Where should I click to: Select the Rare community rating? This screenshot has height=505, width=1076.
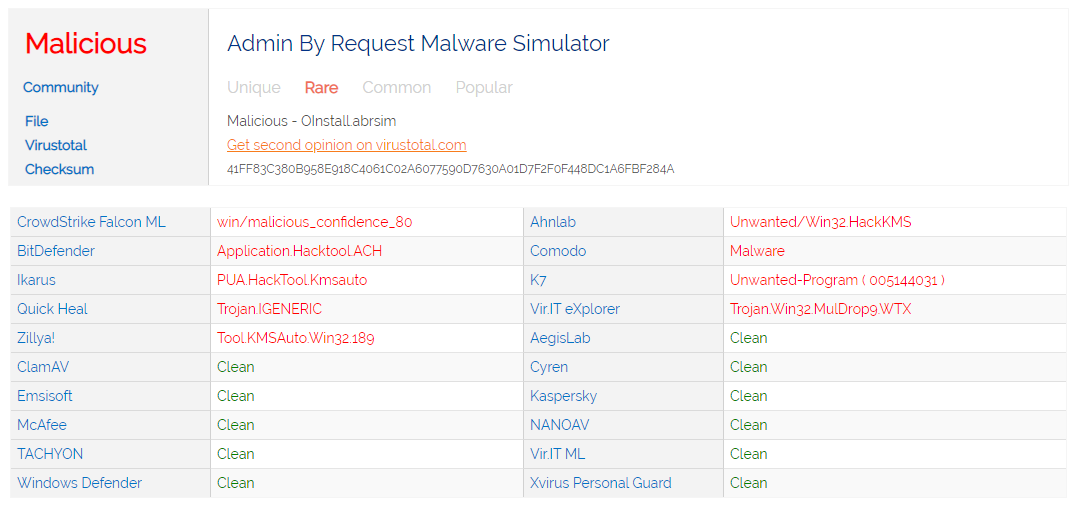coord(321,87)
